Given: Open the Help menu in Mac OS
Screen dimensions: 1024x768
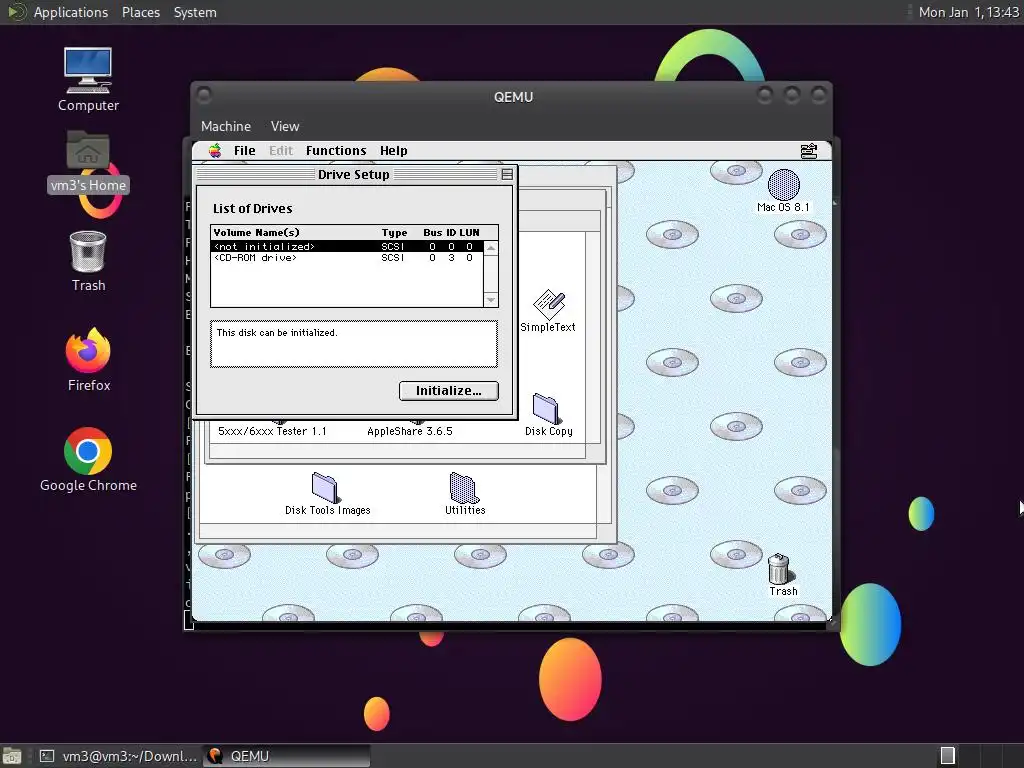Looking at the screenshot, I should (x=394, y=151).
